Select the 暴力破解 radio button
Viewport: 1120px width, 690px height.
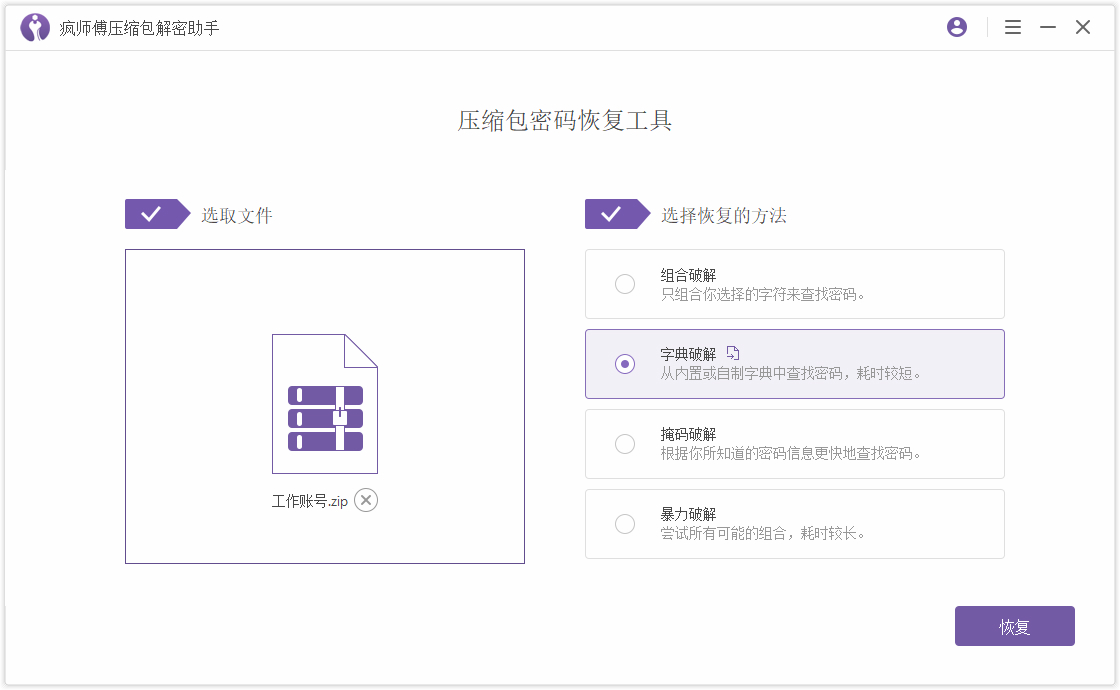pyautogui.click(x=625, y=524)
